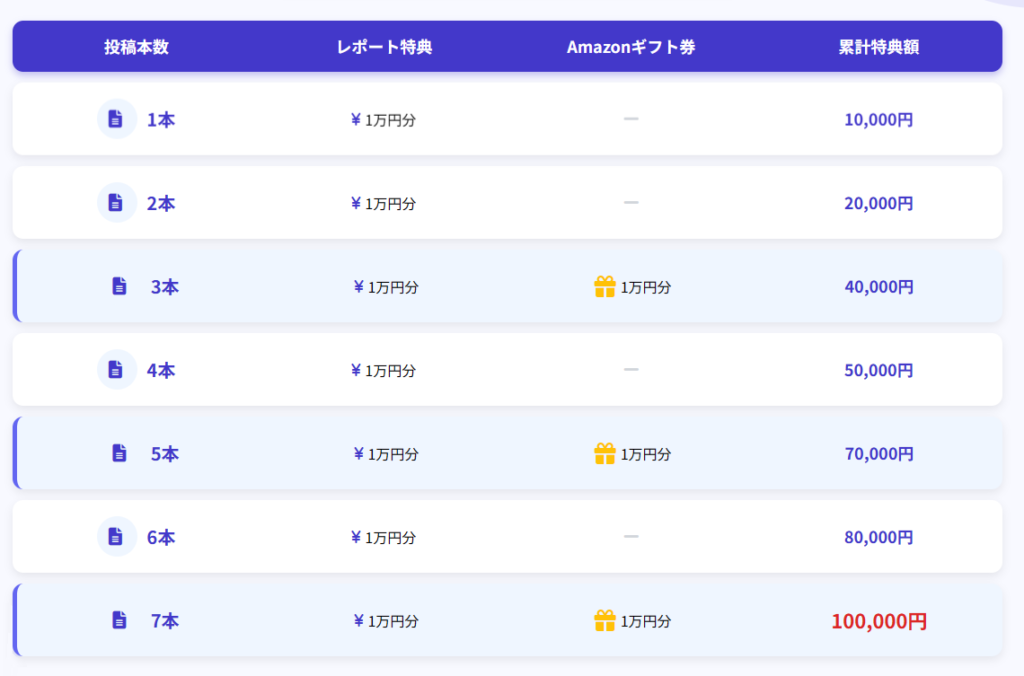This screenshot has height=676, width=1024.
Task: Click the document icon in the 1本 row
Action: [x=116, y=119]
